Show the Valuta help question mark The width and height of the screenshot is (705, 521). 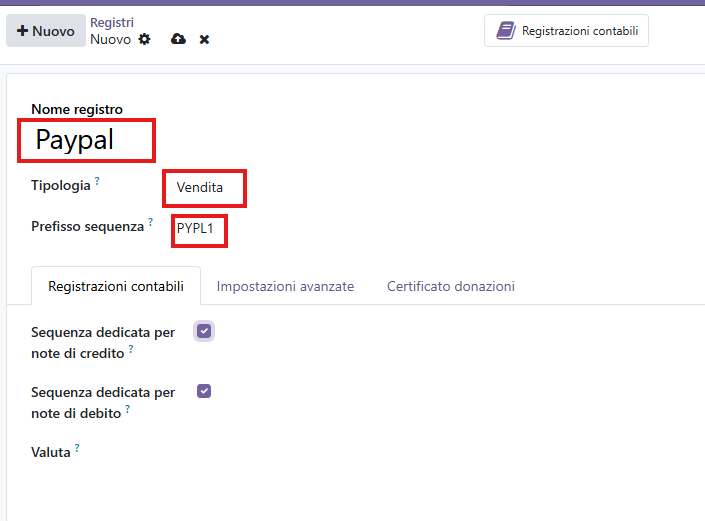[77, 448]
